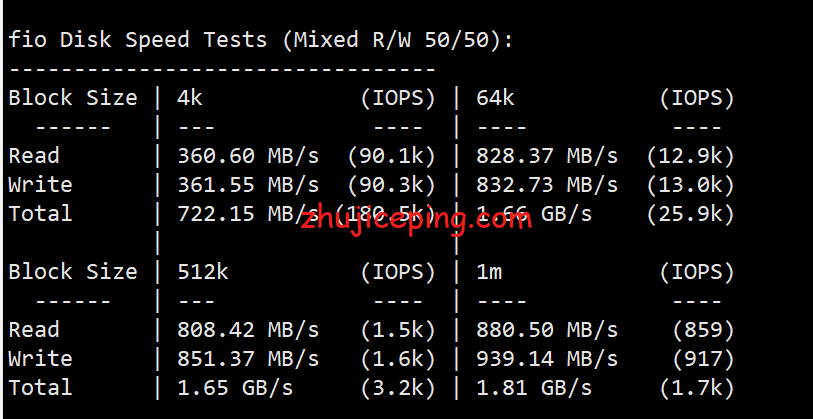Click the fio Disk Speed Tests heading
This screenshot has width=813, height=419.
pos(261,40)
